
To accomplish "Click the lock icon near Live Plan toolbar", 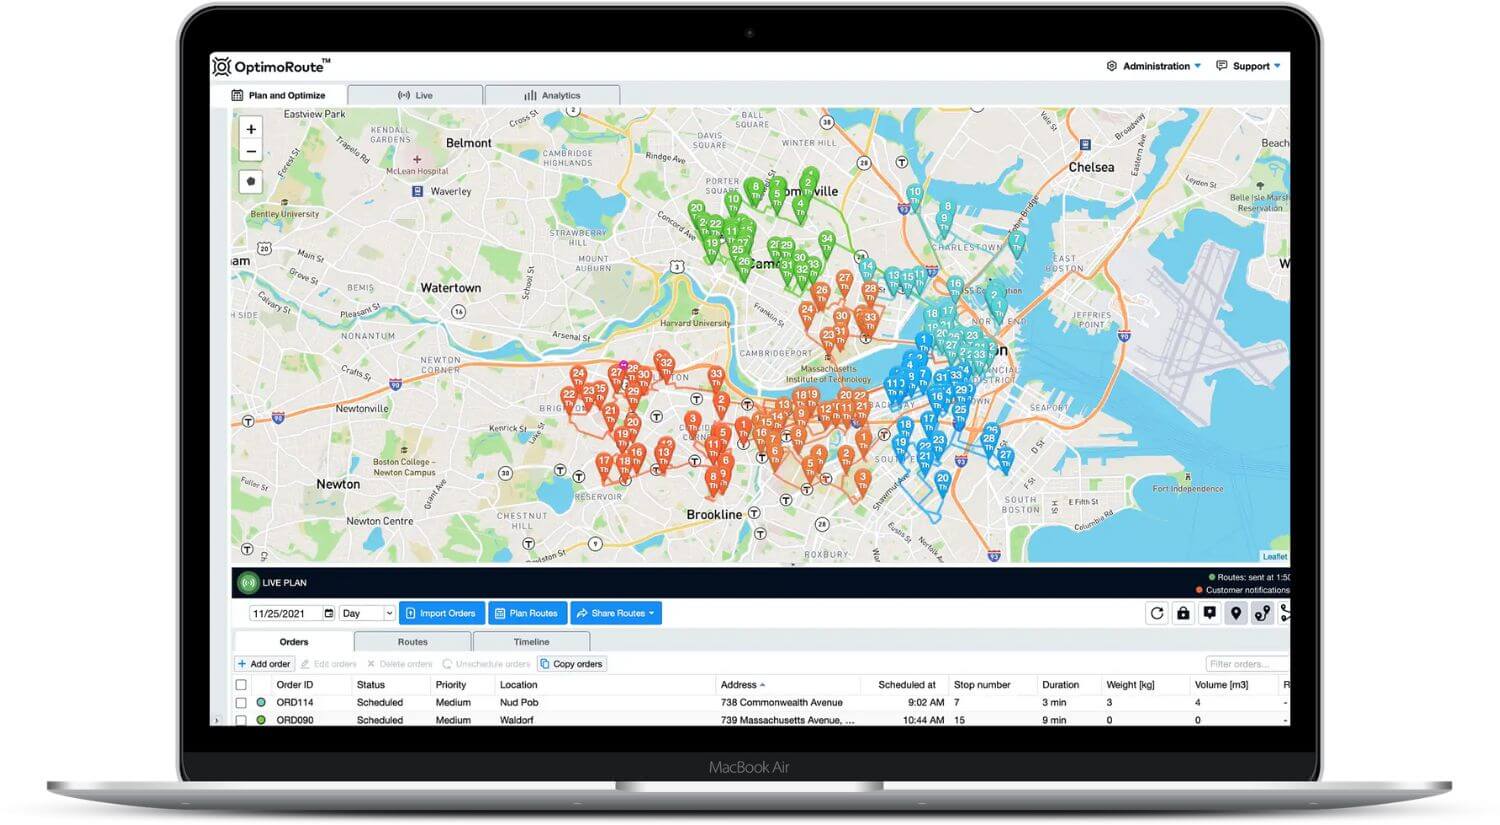I will pos(1183,613).
